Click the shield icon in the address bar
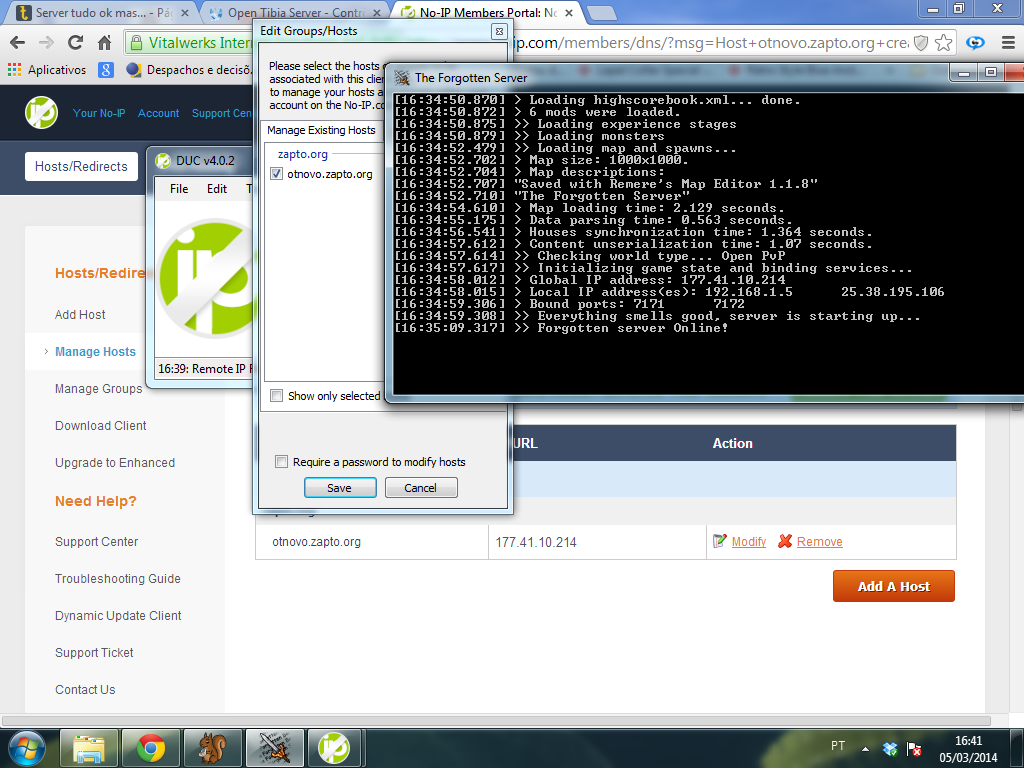Screen dimensions: 1024x768 tap(921, 43)
